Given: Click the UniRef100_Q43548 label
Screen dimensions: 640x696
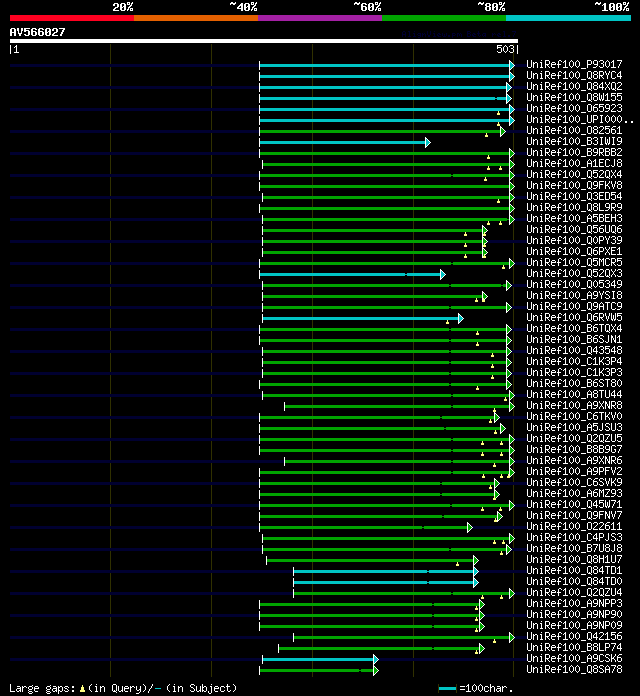Looking at the screenshot, I should (574, 351).
